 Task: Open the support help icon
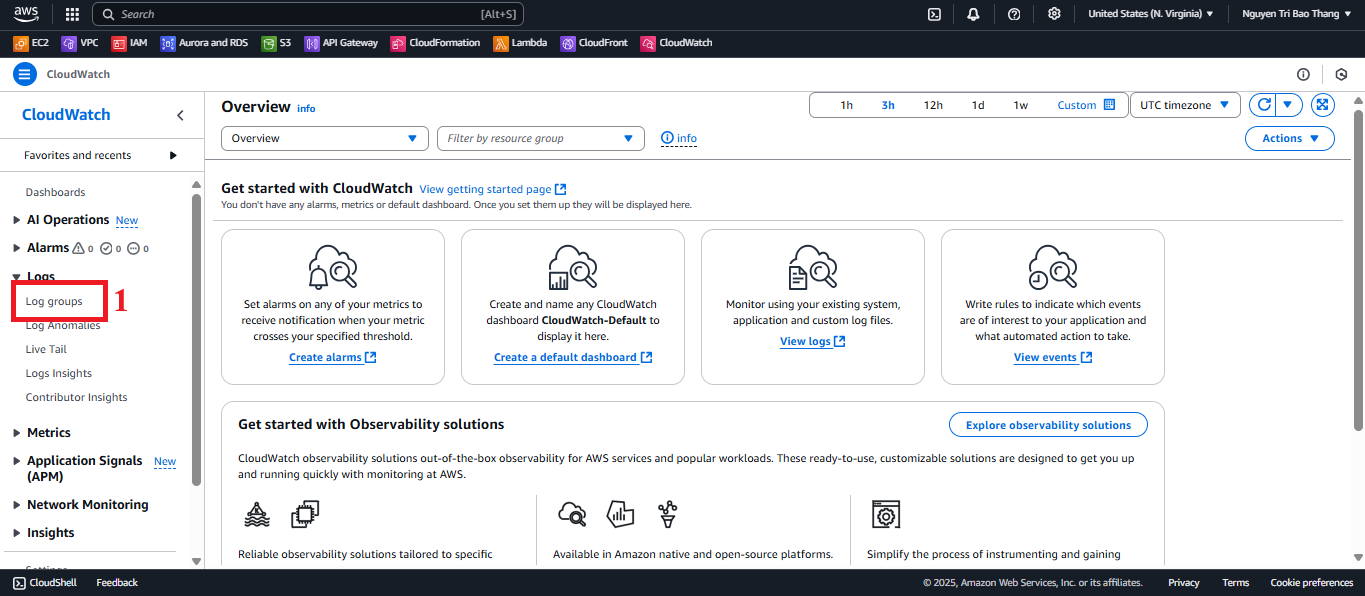point(1014,14)
